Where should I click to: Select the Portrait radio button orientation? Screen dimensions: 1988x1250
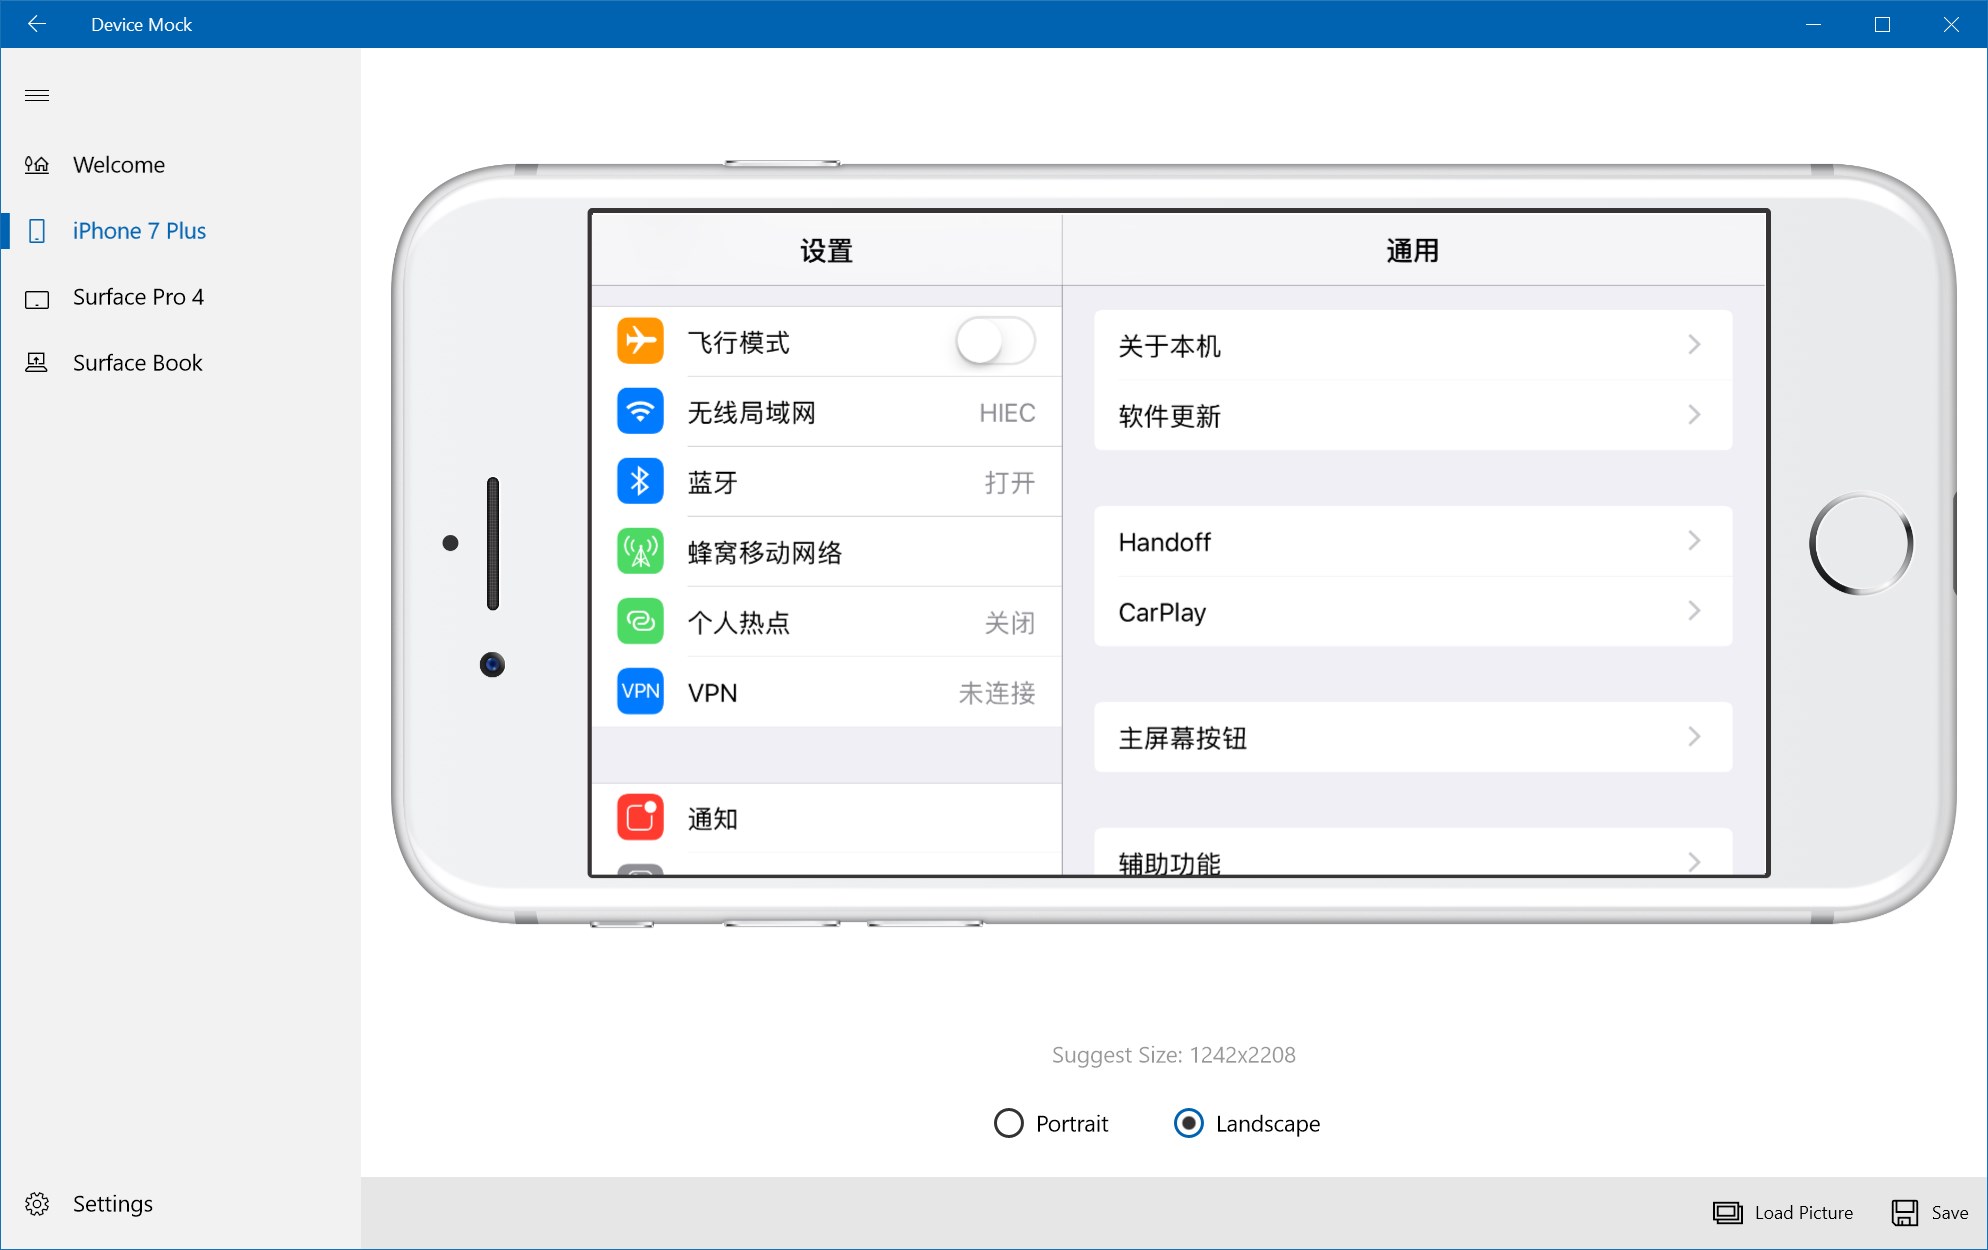[x=1006, y=1123]
